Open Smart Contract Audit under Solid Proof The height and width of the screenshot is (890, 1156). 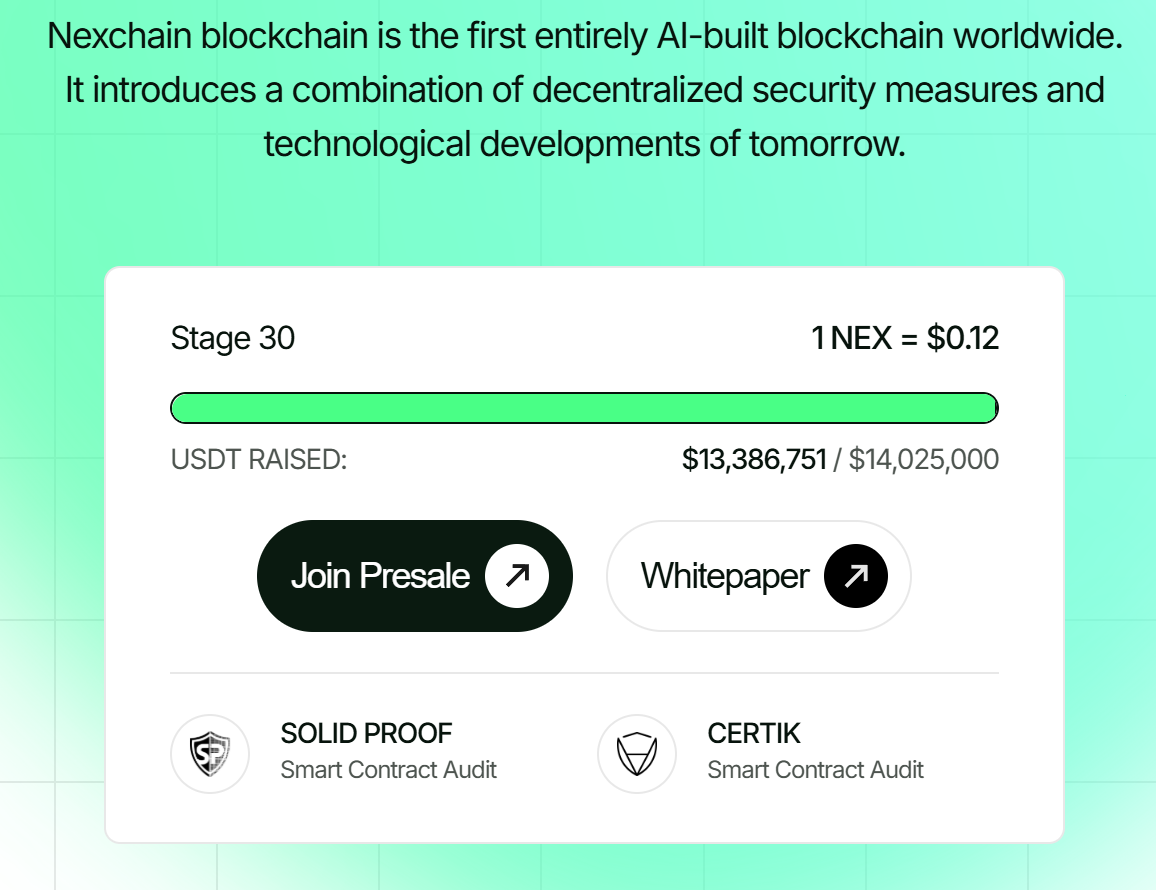coord(388,770)
